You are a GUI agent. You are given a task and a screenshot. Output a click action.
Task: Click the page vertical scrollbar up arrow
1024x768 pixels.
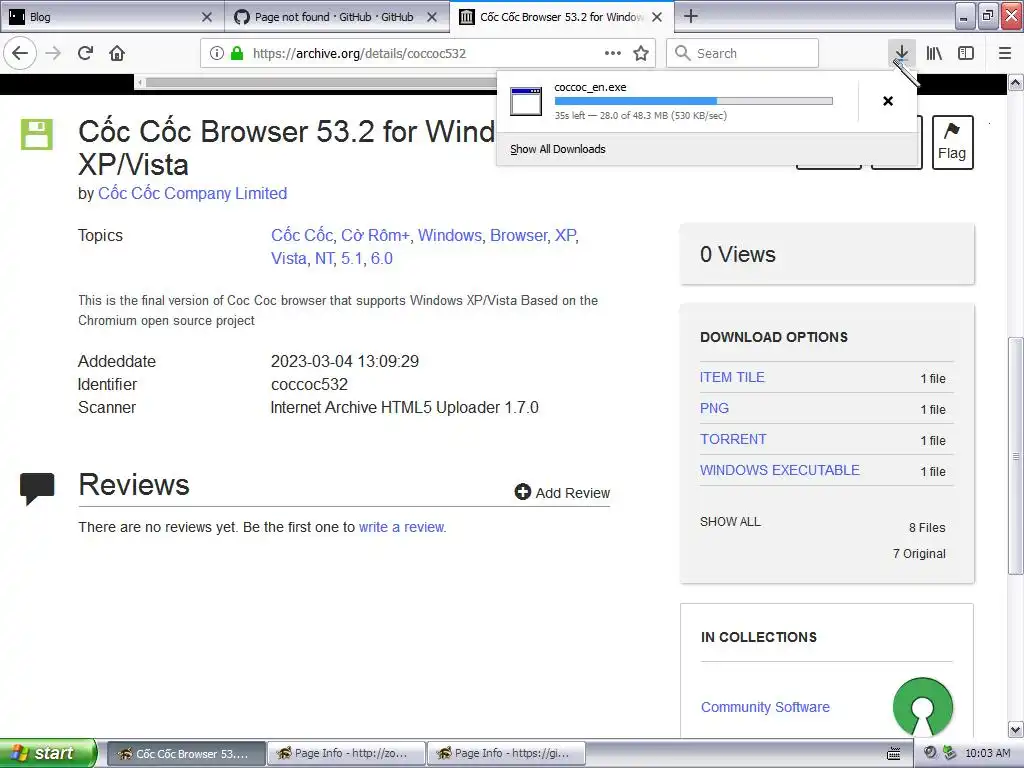[x=1016, y=83]
